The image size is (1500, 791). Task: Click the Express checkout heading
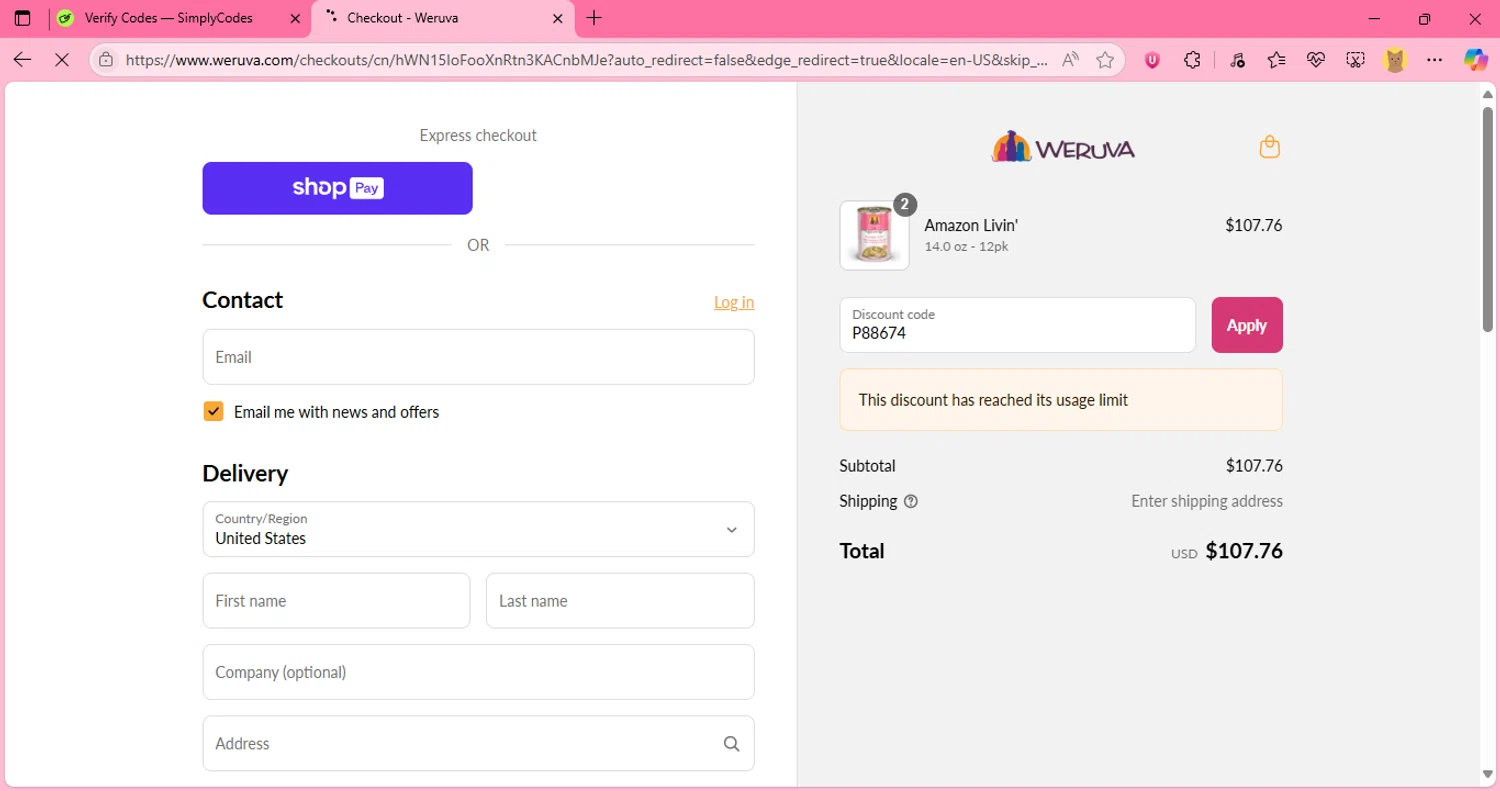click(x=478, y=135)
